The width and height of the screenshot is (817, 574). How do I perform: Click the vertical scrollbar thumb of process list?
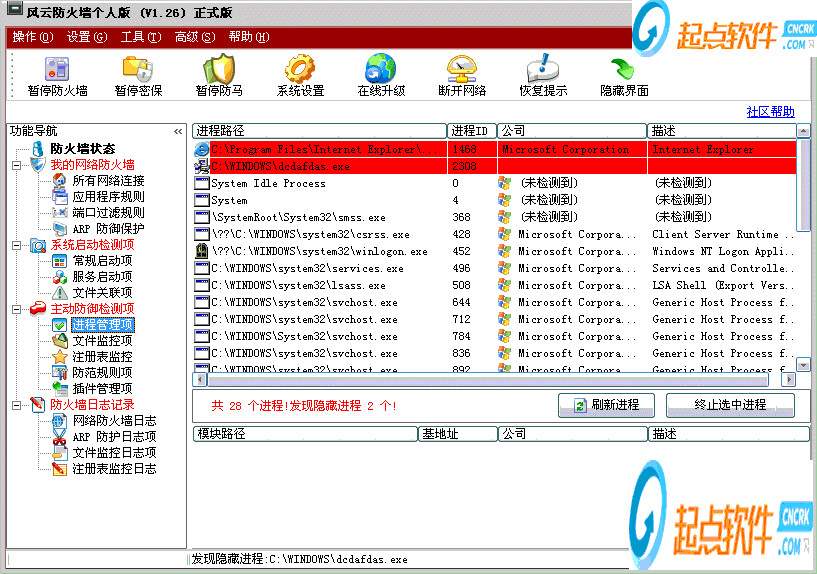click(x=803, y=184)
